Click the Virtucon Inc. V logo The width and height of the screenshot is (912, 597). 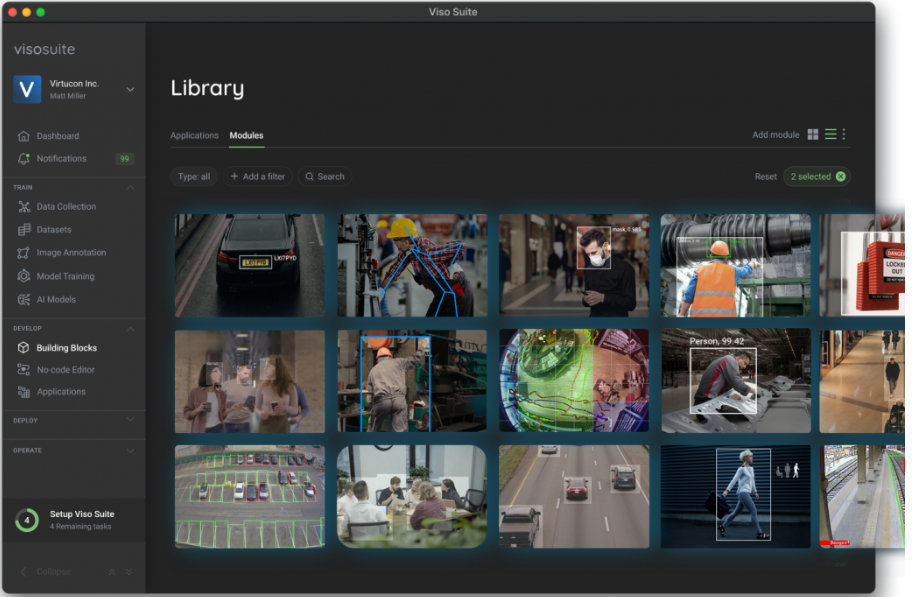click(27, 90)
